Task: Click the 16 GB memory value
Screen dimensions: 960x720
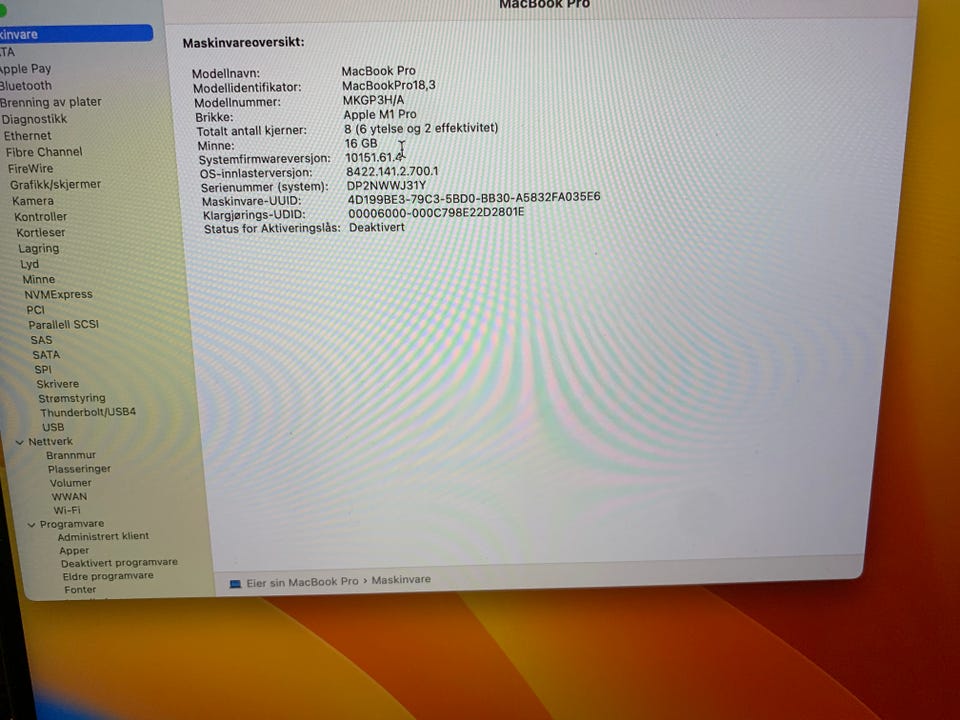Action: (x=361, y=144)
